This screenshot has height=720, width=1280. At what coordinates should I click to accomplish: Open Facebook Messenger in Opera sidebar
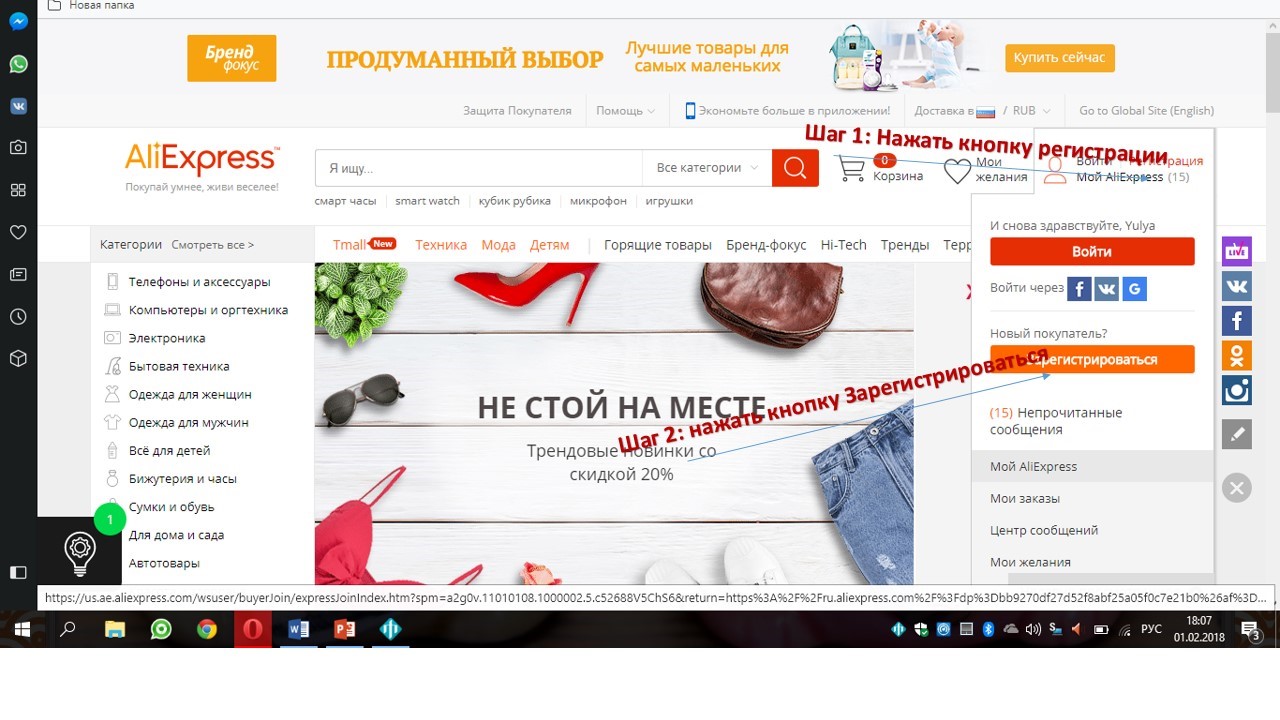point(18,21)
